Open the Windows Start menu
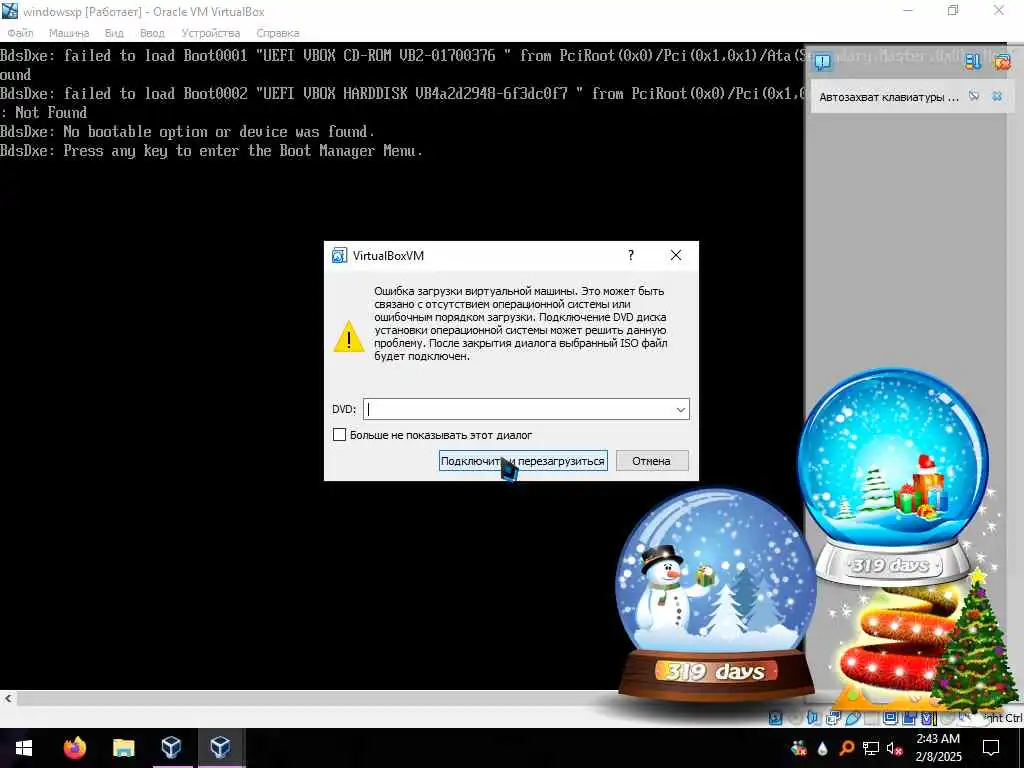This screenshot has width=1024, height=768. pyautogui.click(x=24, y=748)
